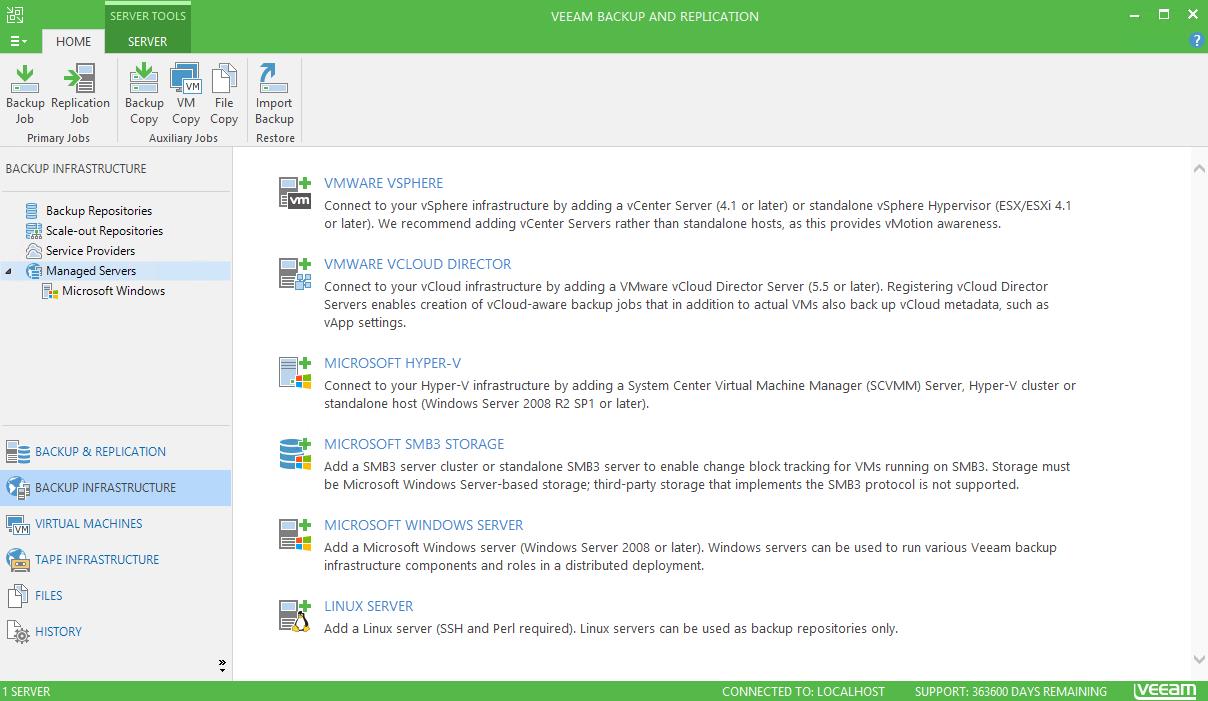This screenshot has width=1208, height=701.
Task: Click the Backup & Replication view icon
Action: [18, 452]
